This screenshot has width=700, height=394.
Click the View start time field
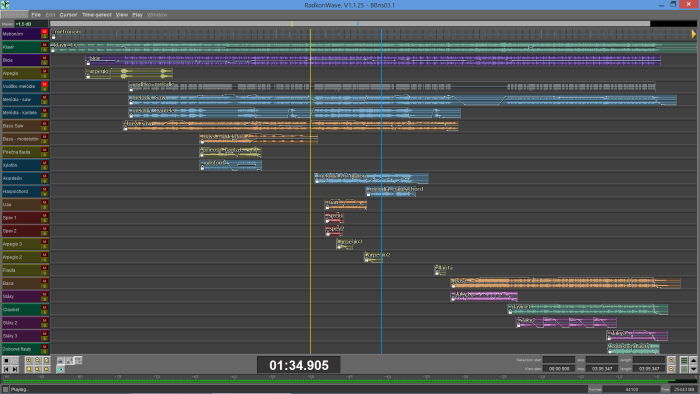[x=559, y=369]
